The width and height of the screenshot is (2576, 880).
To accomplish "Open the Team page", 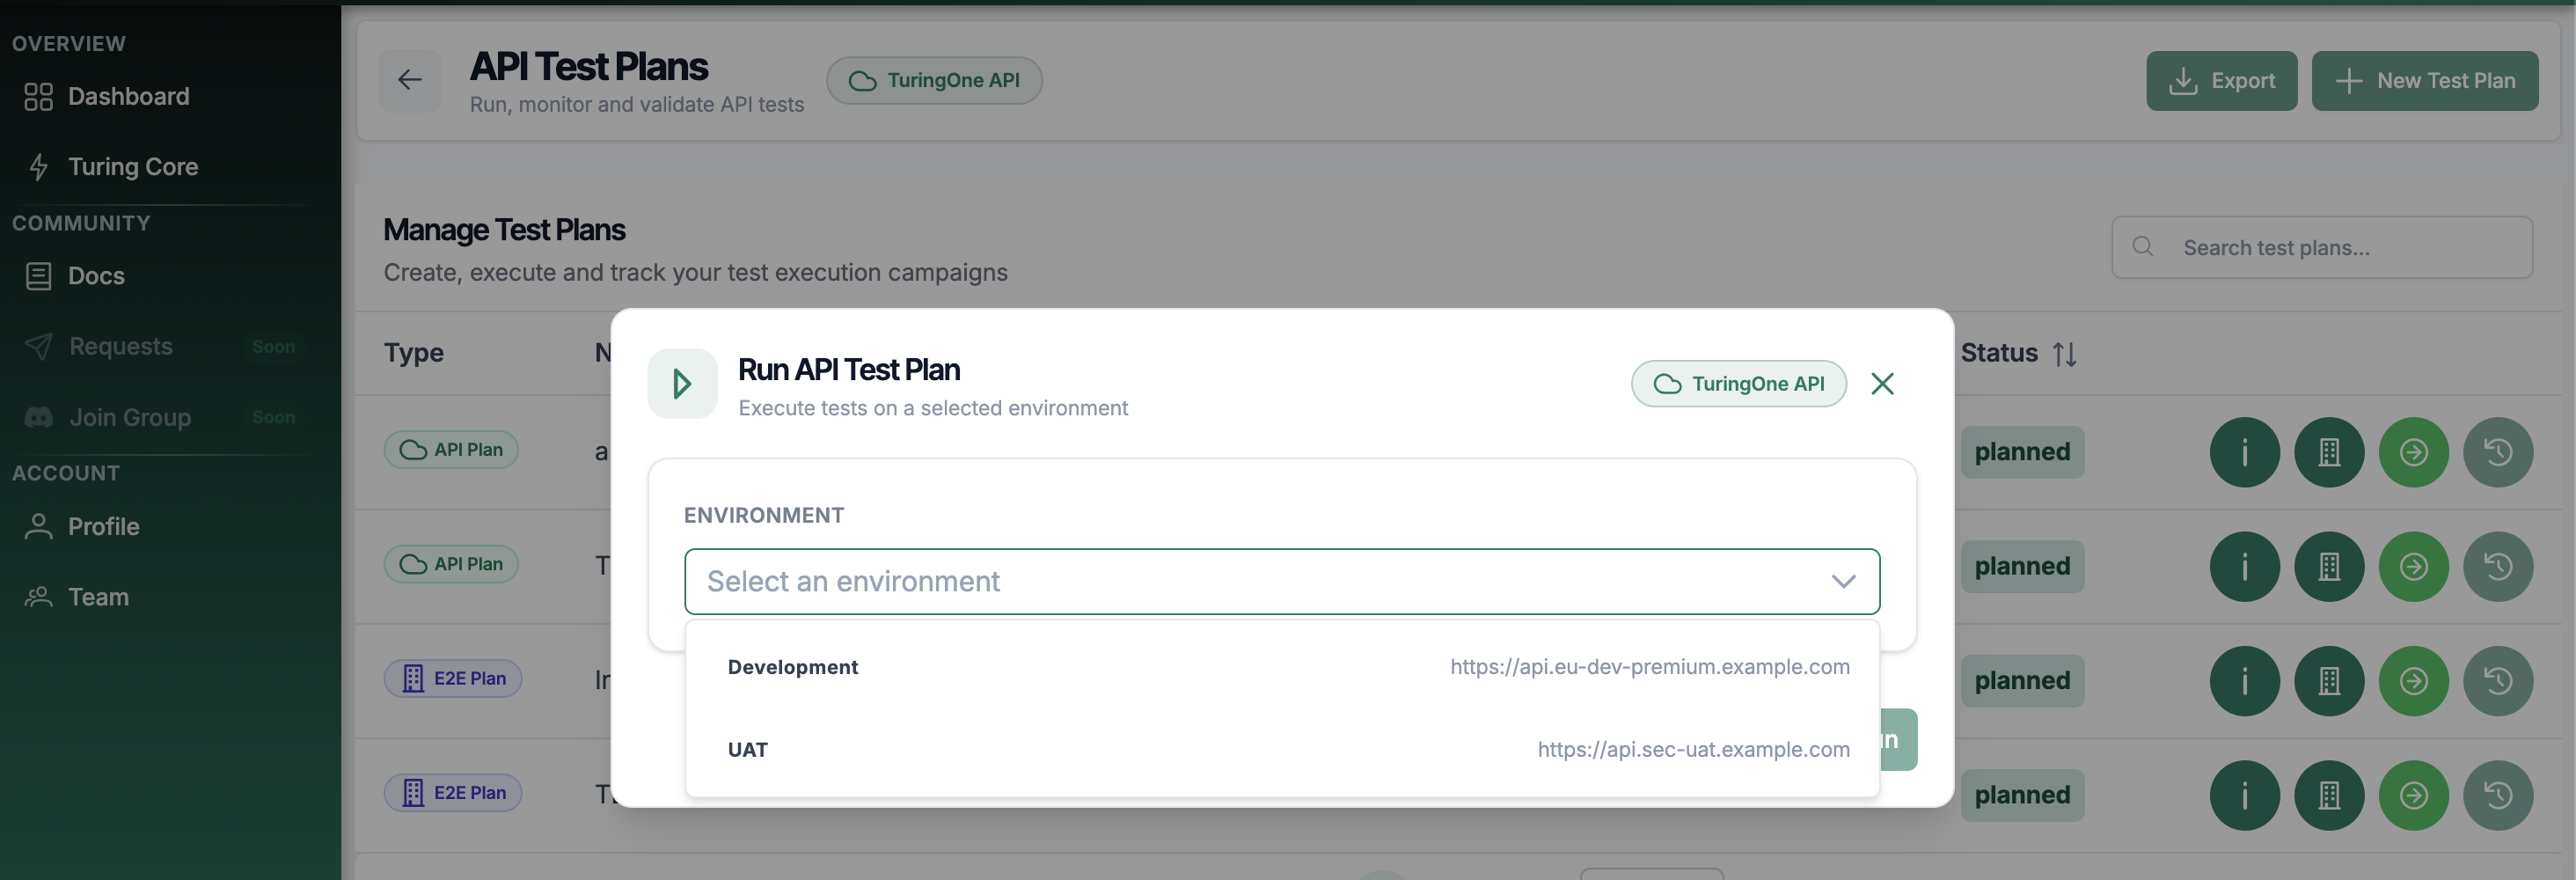I will (x=98, y=597).
